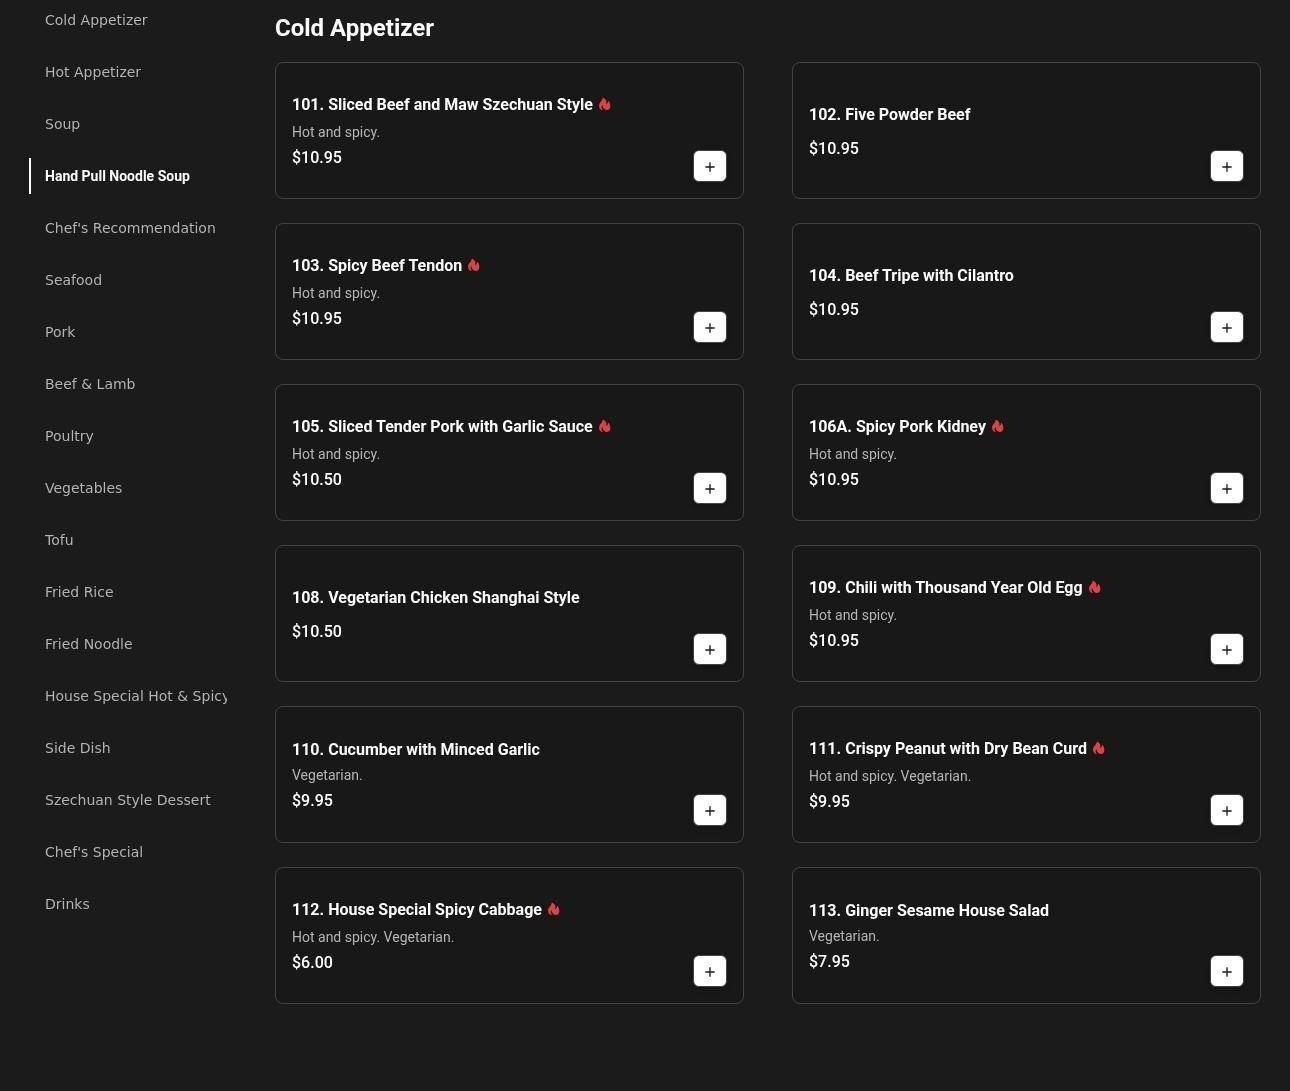
Task: Click the Cold Appetizer section heading
Action: [354, 28]
